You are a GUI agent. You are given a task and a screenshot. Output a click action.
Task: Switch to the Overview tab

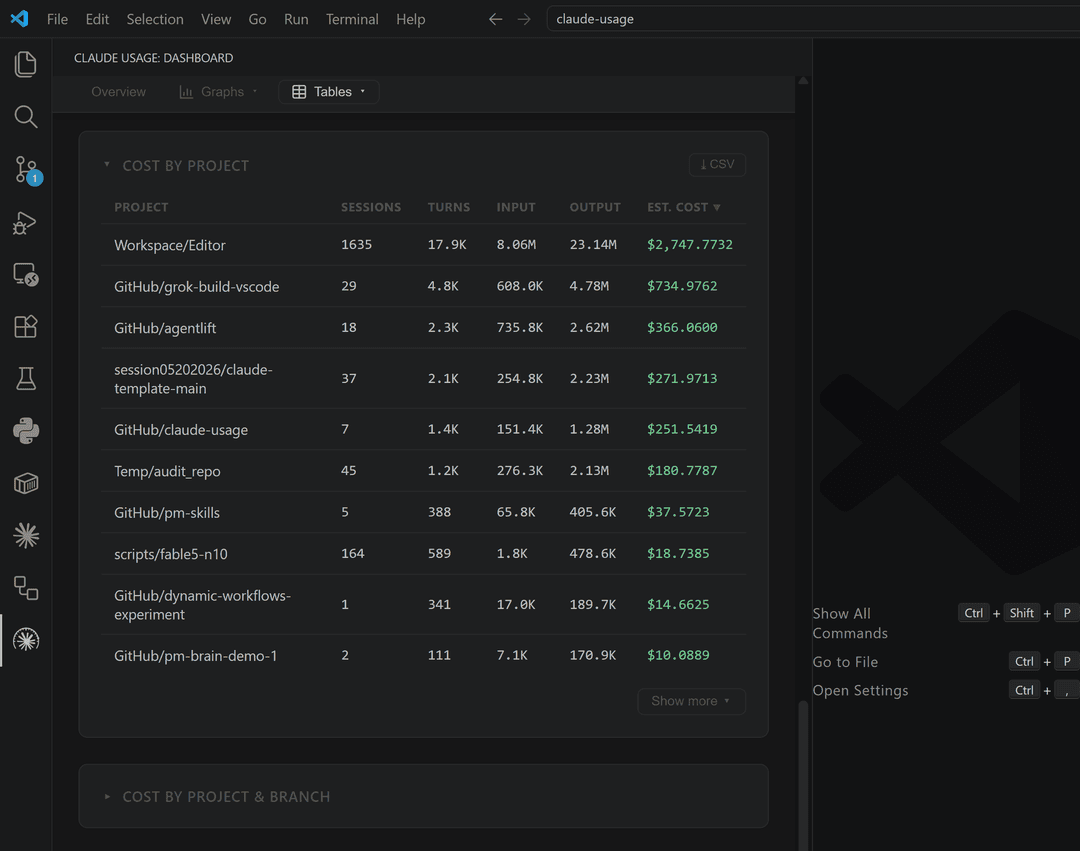118,92
